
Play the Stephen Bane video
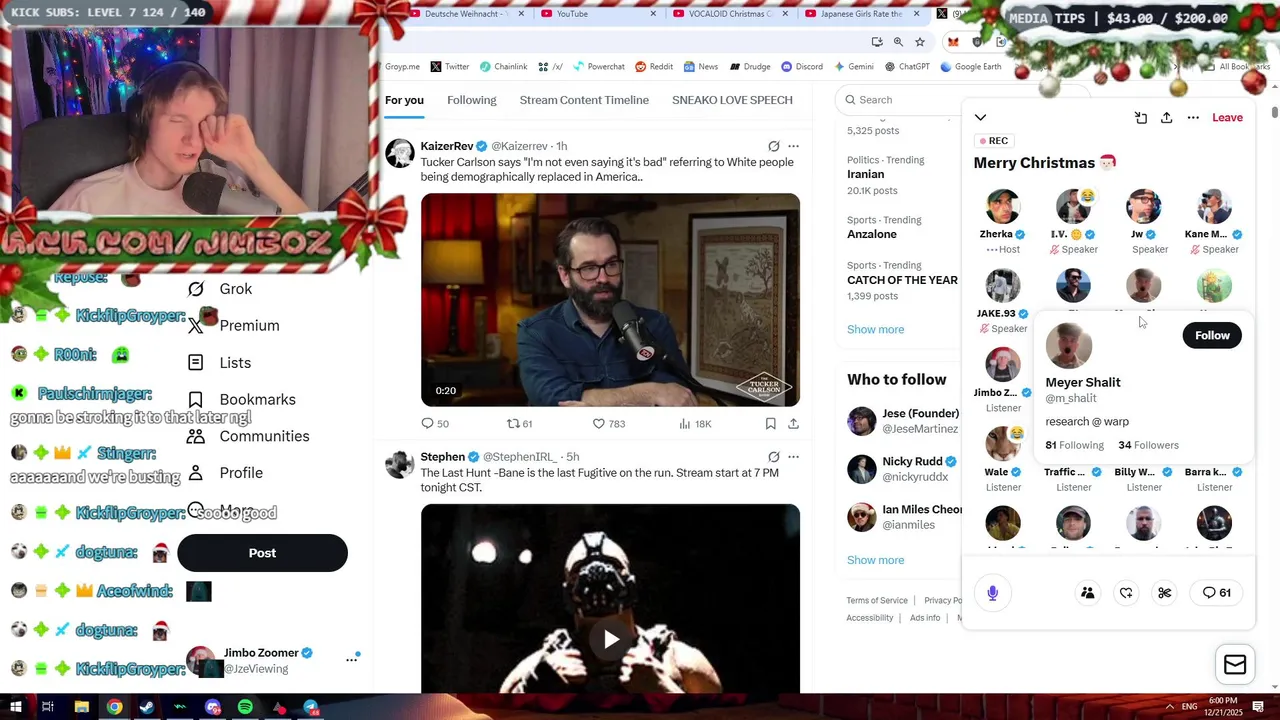pos(610,639)
